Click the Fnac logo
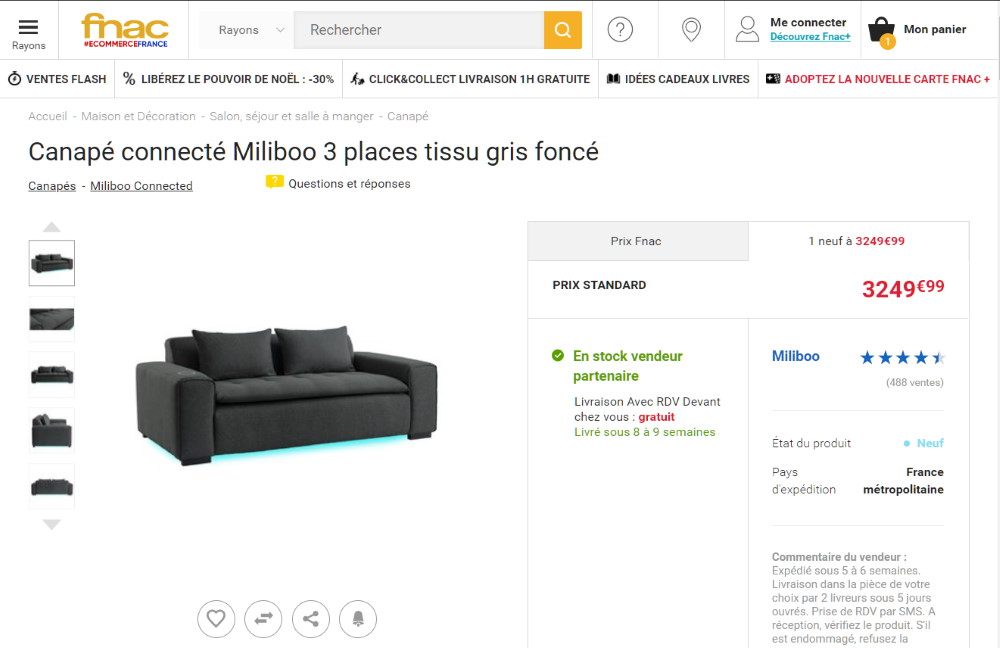The height and width of the screenshot is (648, 1000). (125, 30)
